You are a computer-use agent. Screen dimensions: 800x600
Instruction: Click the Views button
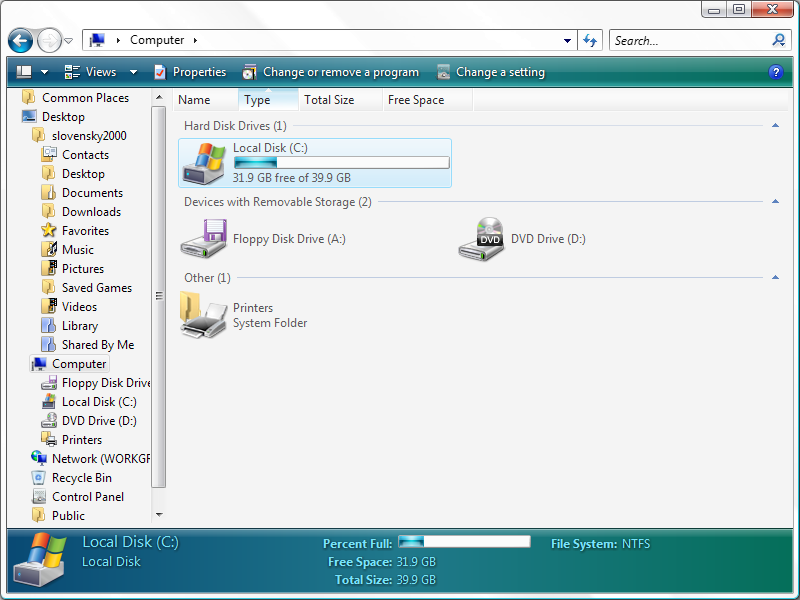point(91,72)
